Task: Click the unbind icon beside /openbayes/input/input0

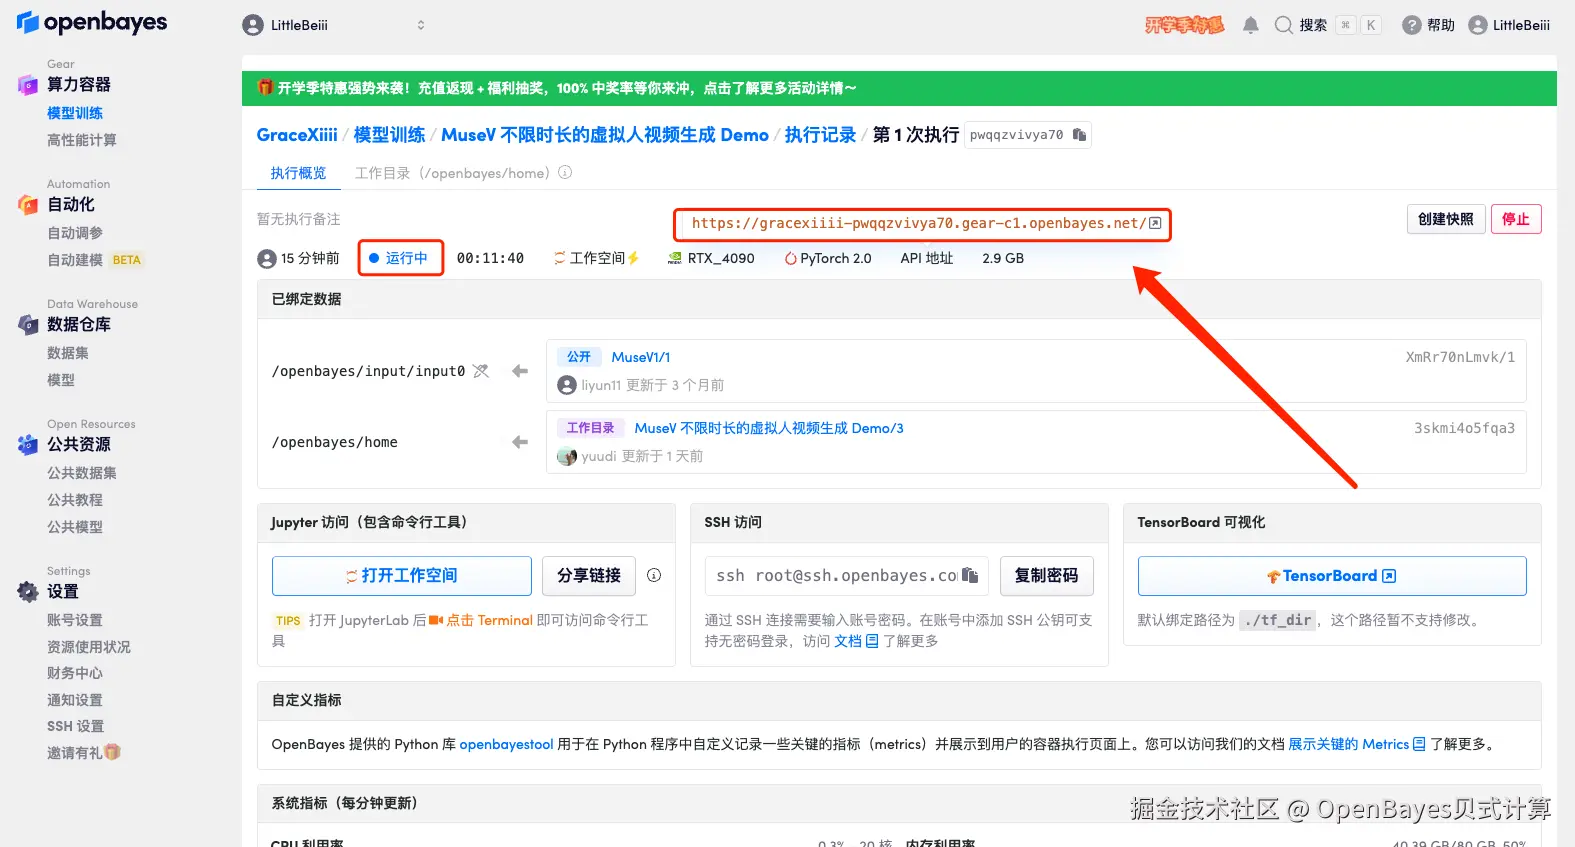Action: point(481,371)
